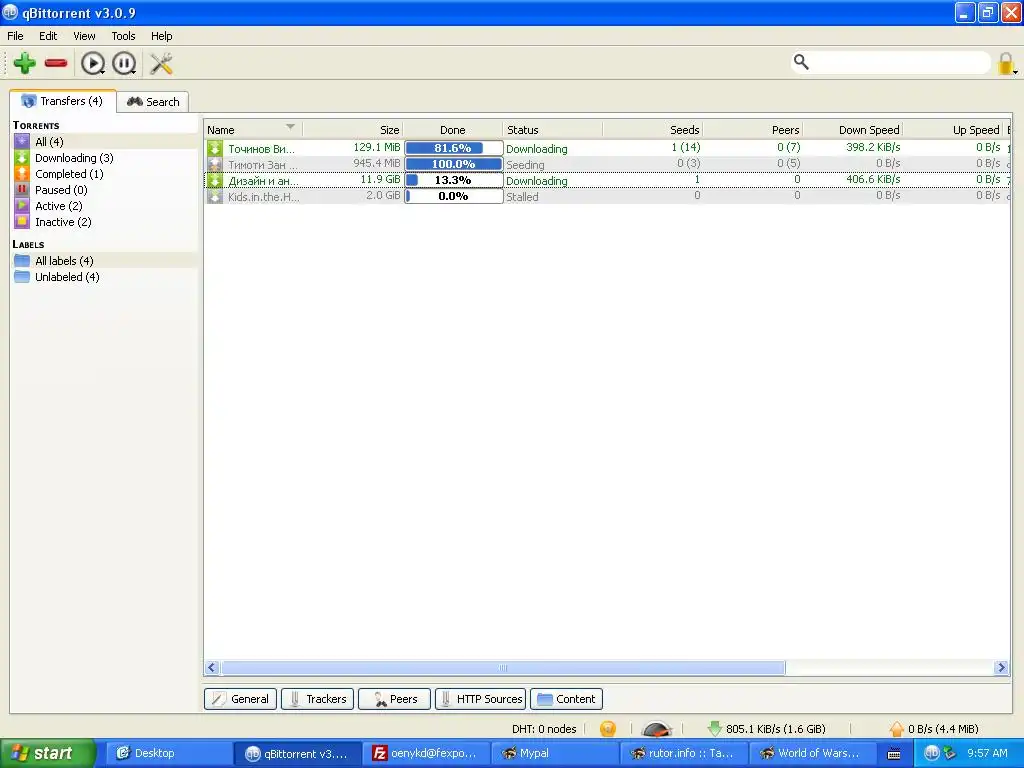Click the yellow connection status icon
This screenshot has width=1024, height=768.
608,729
